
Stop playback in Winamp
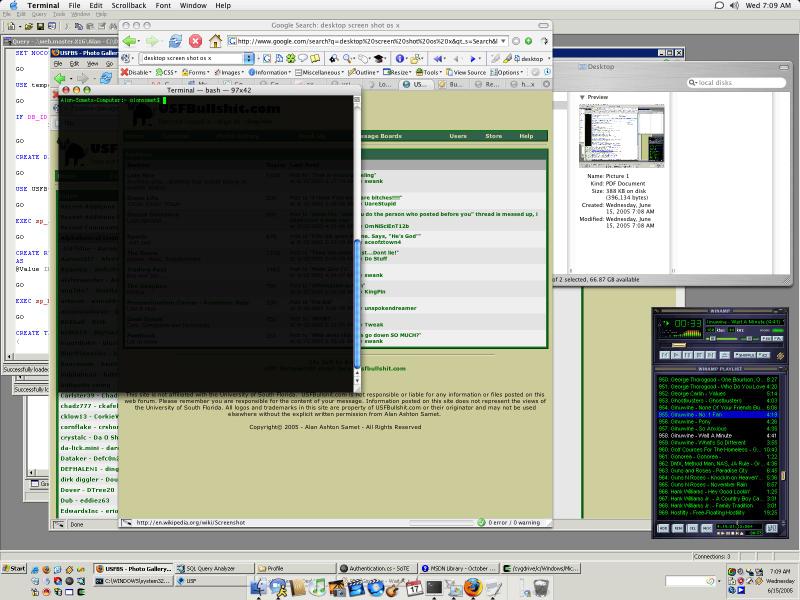click(699, 355)
